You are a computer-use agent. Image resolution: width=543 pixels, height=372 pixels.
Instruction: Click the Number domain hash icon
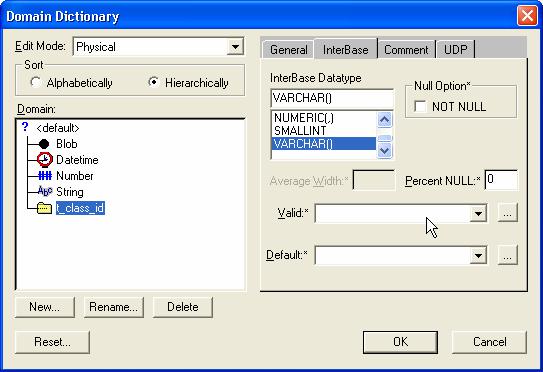coord(45,176)
